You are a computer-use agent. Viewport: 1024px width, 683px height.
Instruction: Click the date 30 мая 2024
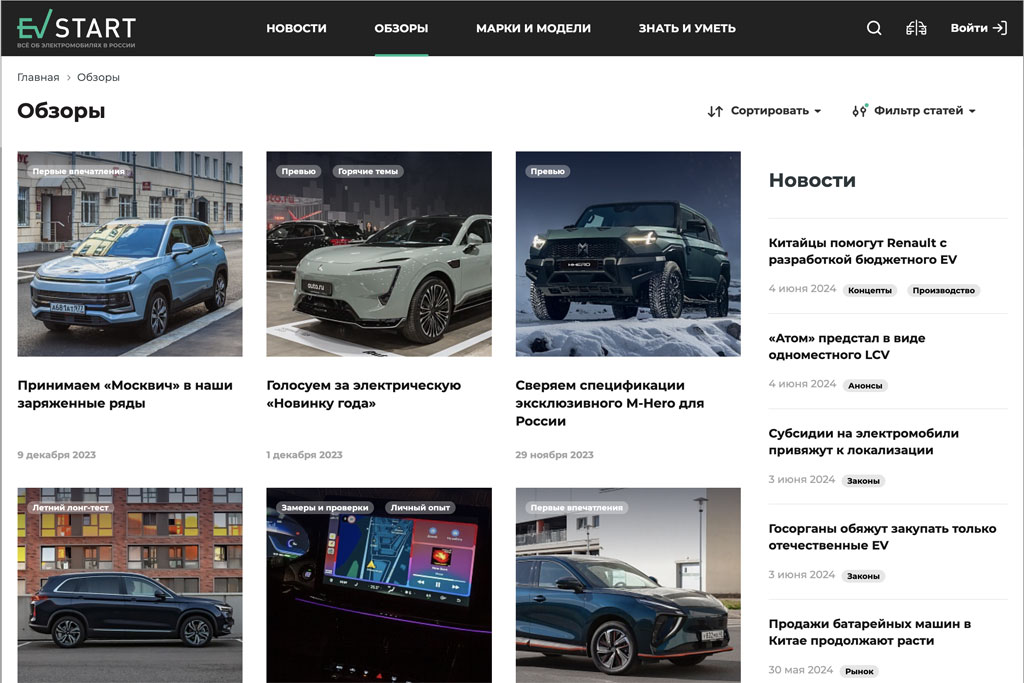coord(801,671)
